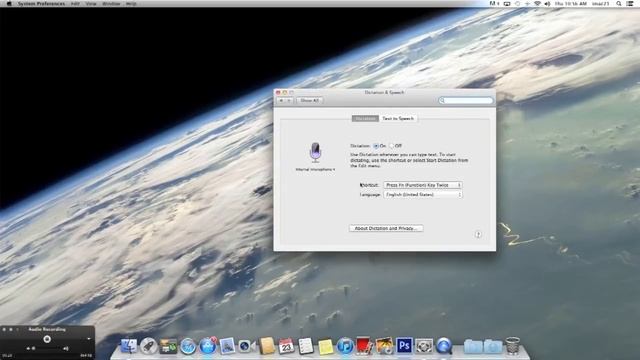640x360 pixels.
Task: Open the Language dropdown menu
Action: [x=423, y=195]
